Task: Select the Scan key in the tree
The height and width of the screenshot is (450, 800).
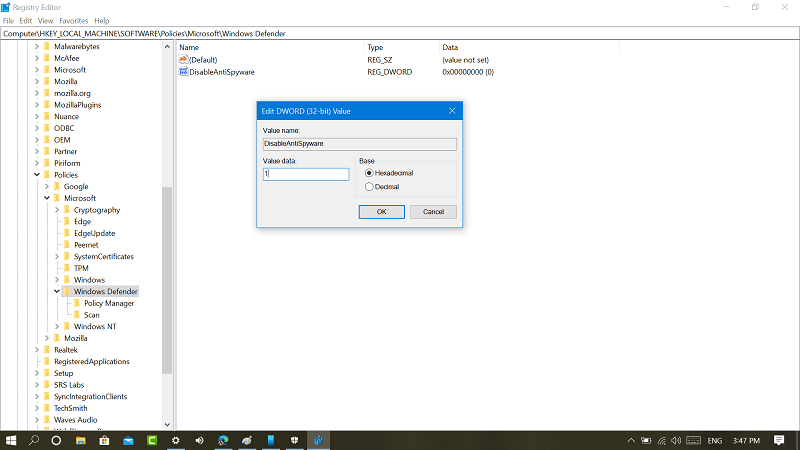Action: 92,315
